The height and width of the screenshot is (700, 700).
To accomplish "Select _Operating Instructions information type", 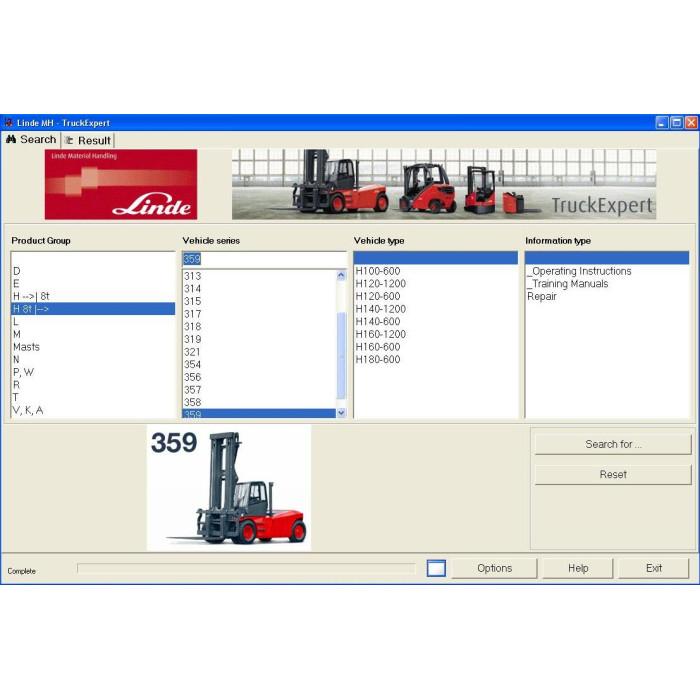I will 607,271.
